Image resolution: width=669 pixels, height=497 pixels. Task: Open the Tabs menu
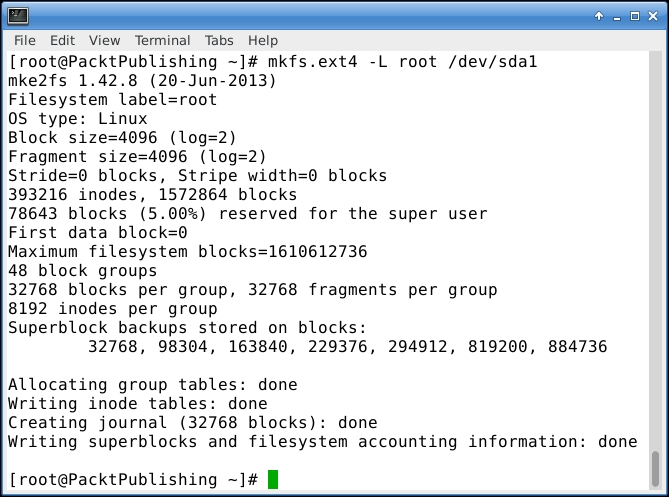pos(219,41)
